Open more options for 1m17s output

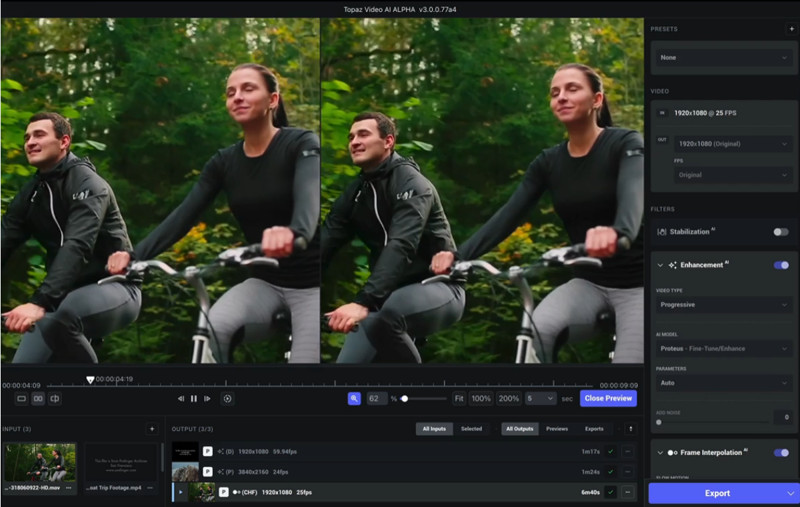pyautogui.click(x=628, y=451)
